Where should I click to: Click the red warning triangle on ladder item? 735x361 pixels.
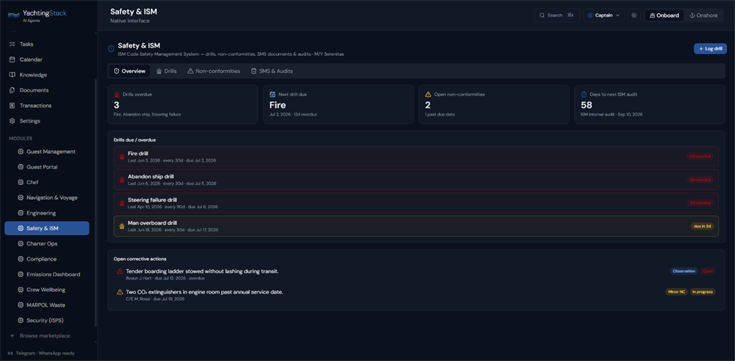(120, 271)
